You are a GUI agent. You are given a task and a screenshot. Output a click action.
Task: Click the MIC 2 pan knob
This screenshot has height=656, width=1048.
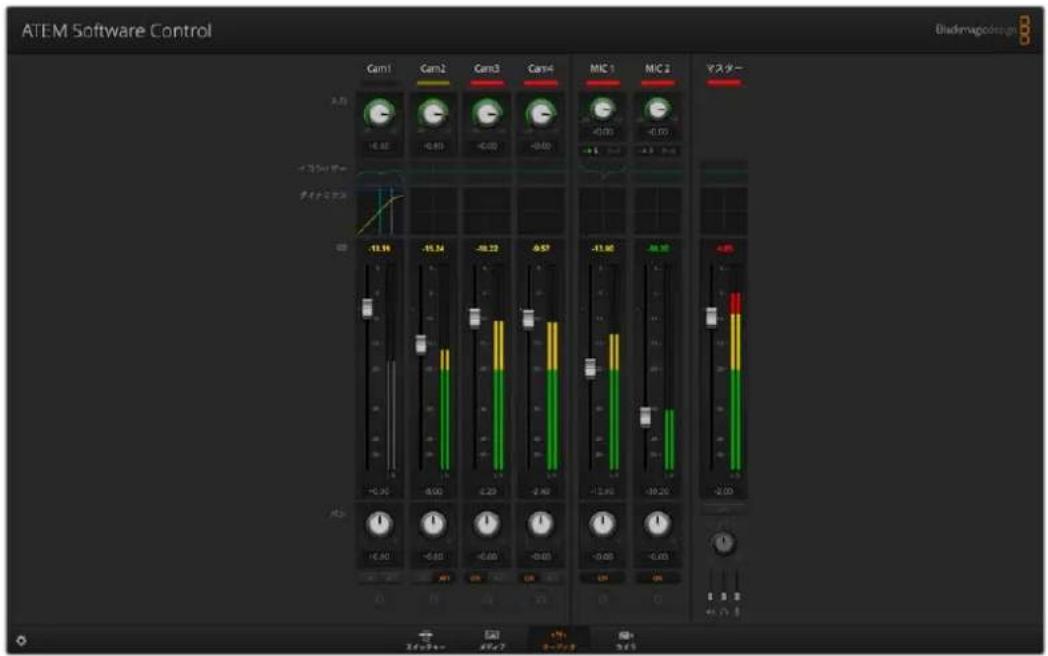click(x=658, y=524)
